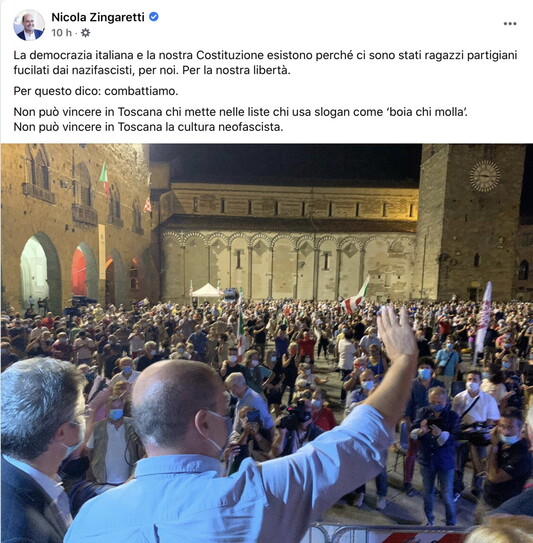Open the three-dot post options menu

[510, 24]
